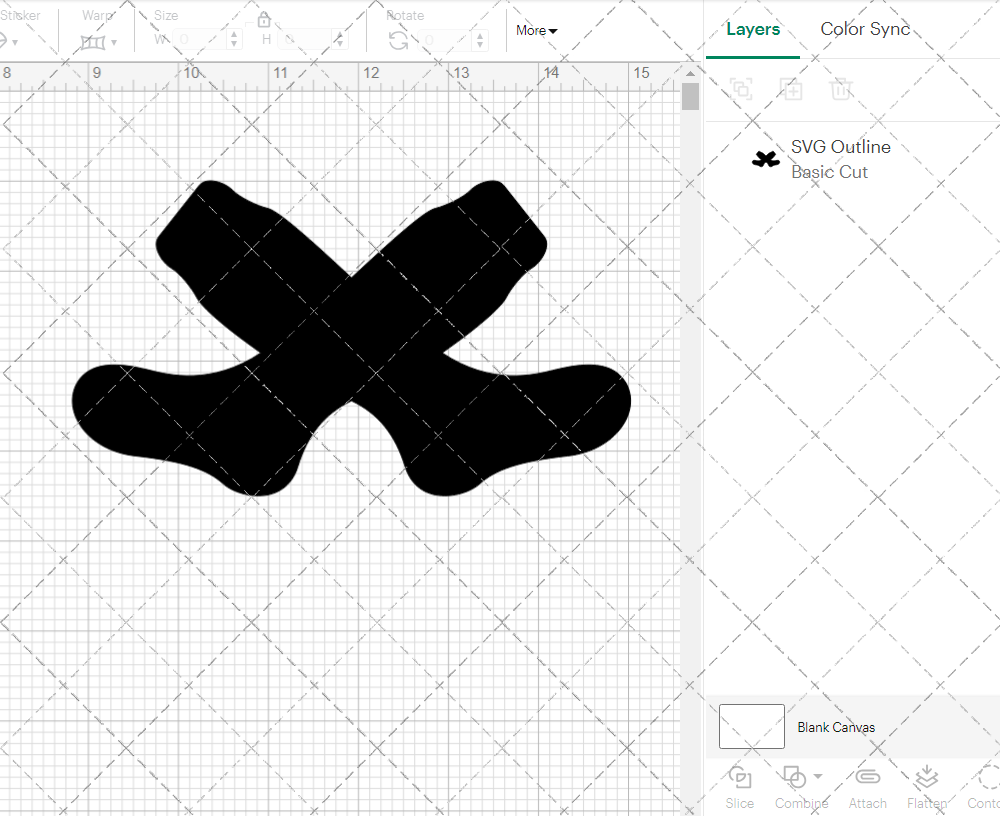Click the Blank Canvas color swatch
1000x816 pixels.
pos(752,727)
